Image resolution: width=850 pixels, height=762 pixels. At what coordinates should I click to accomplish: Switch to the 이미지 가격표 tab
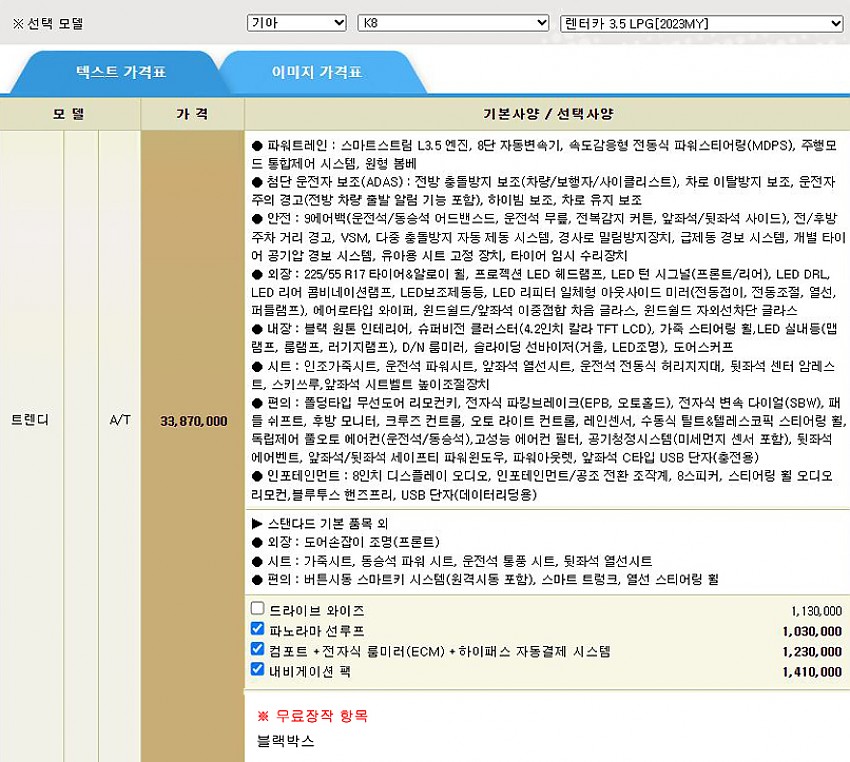317,73
